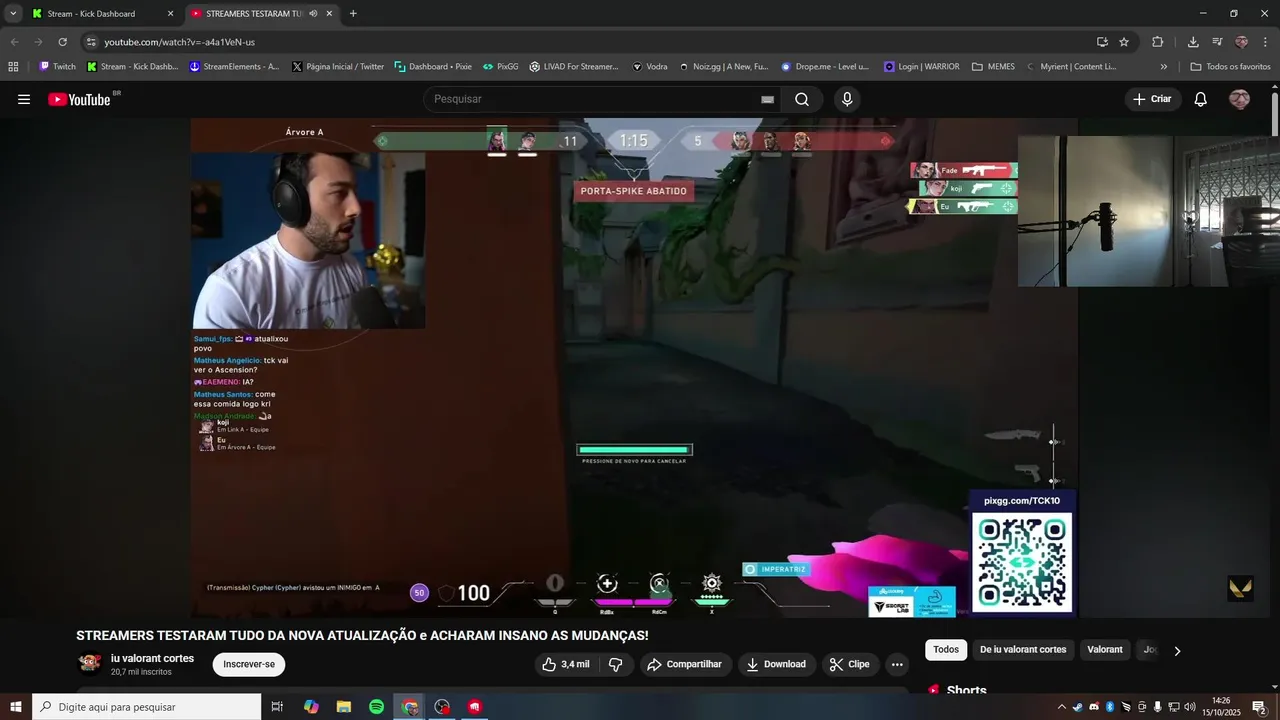Click the Compartilhar share button
This screenshot has width=1280, height=720.
click(684, 664)
